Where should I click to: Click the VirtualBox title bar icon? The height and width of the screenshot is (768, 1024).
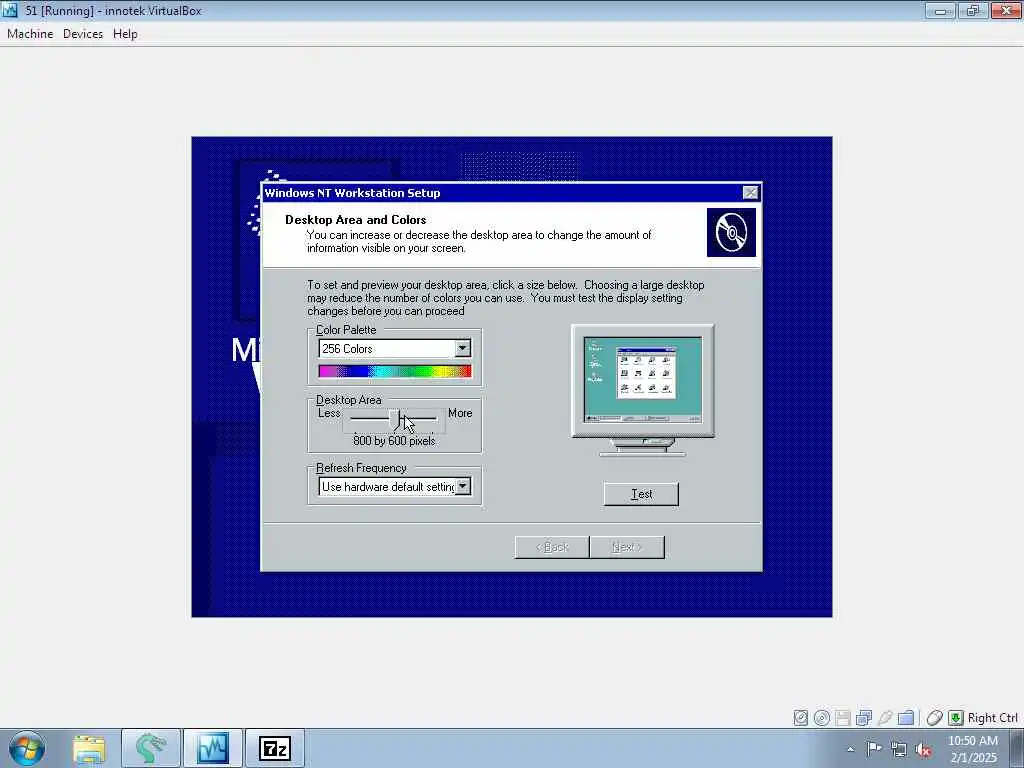tap(10, 10)
